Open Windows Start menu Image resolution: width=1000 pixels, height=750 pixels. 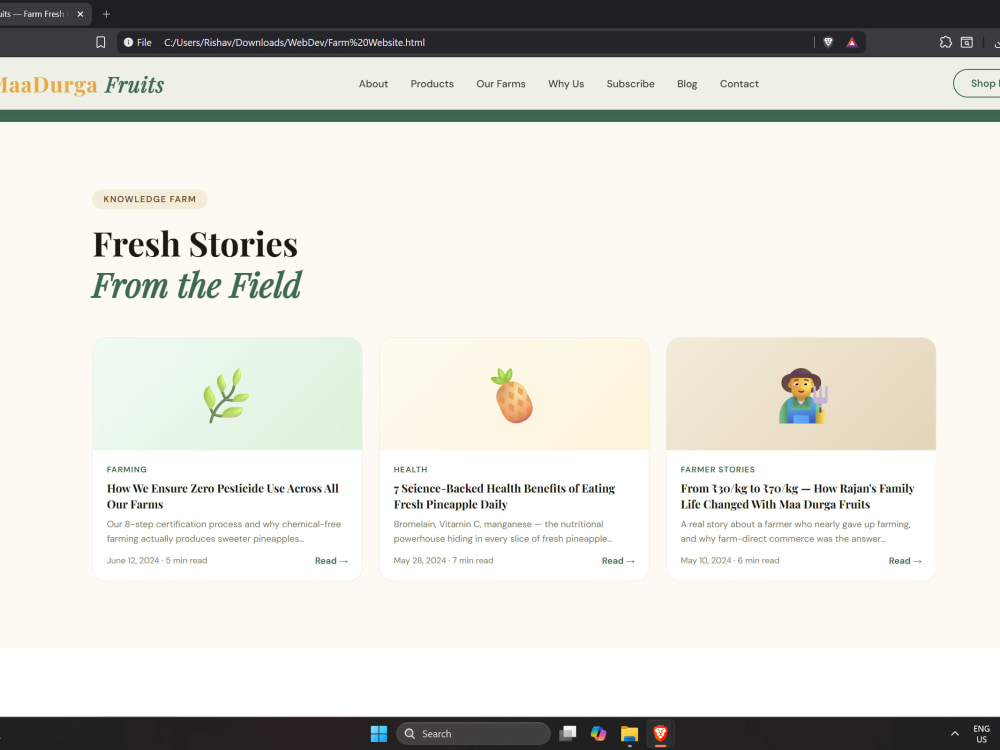coord(379,733)
